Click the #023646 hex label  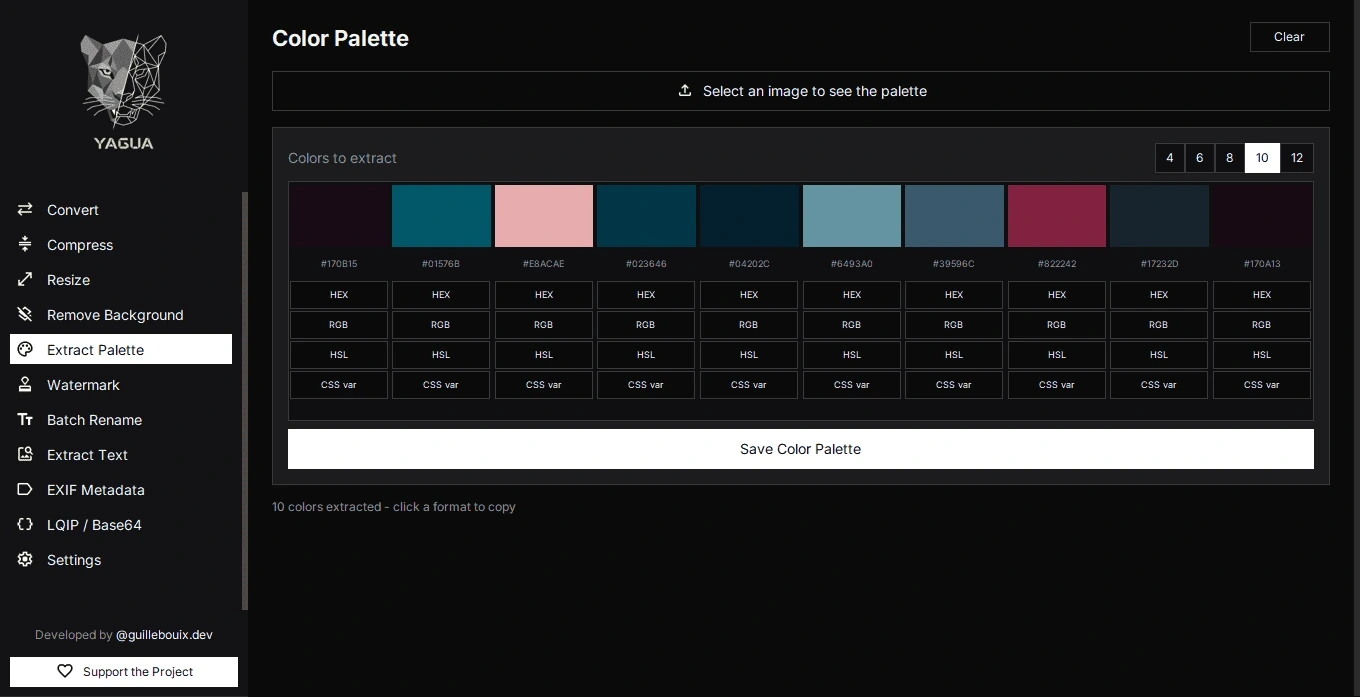(646, 264)
